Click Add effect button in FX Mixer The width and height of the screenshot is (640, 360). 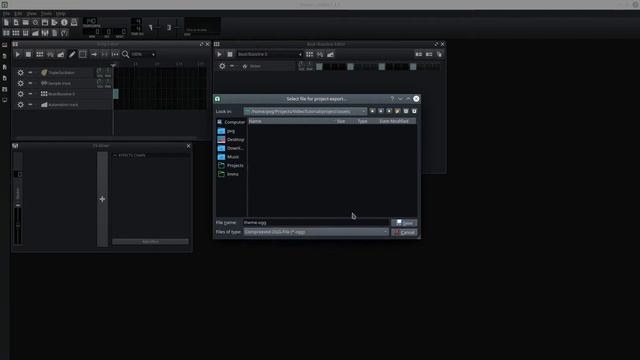(150, 242)
